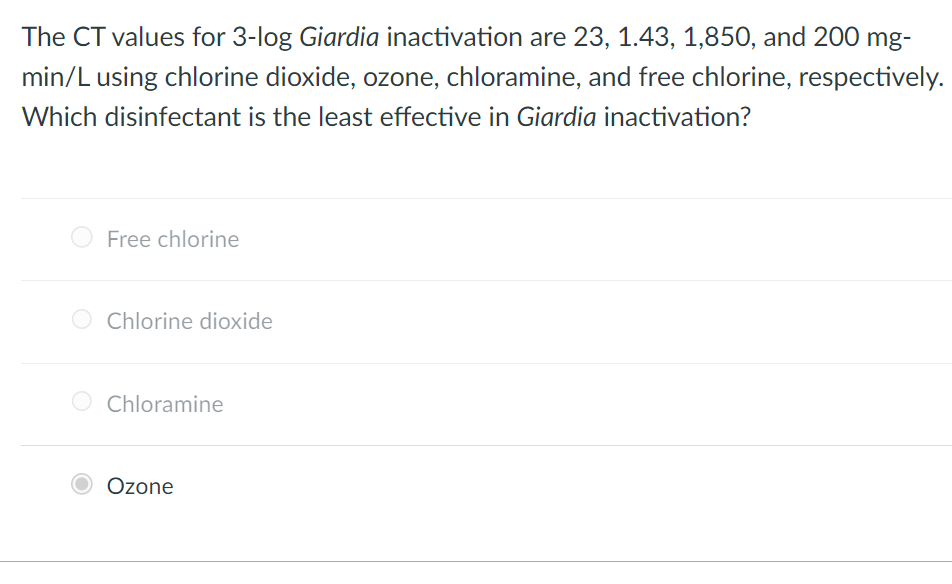Click the word Giardia in the question
The width and height of the screenshot is (952, 584).
(x=342, y=37)
